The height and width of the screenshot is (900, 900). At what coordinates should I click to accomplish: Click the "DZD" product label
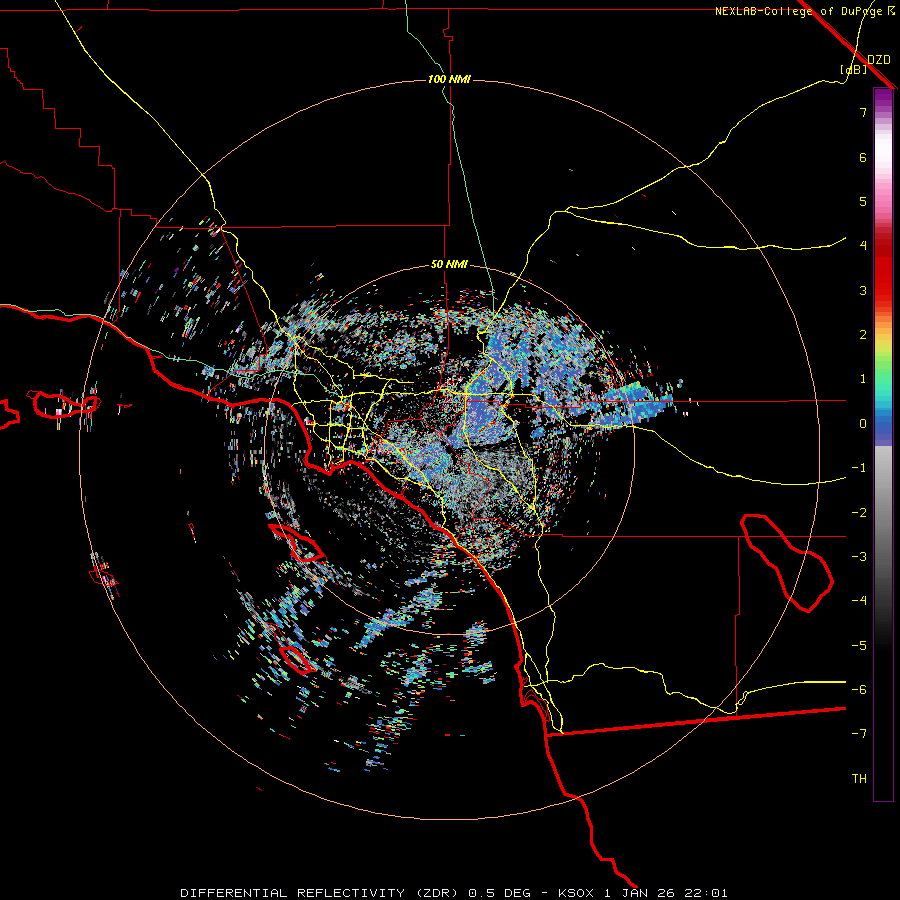[x=879, y=60]
